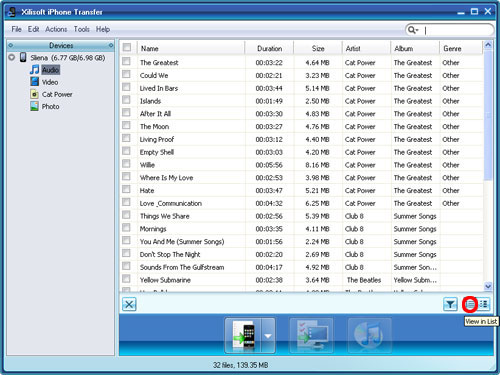The width and height of the screenshot is (500, 375).
Task: Check the box for After It All
Action: coord(126,112)
